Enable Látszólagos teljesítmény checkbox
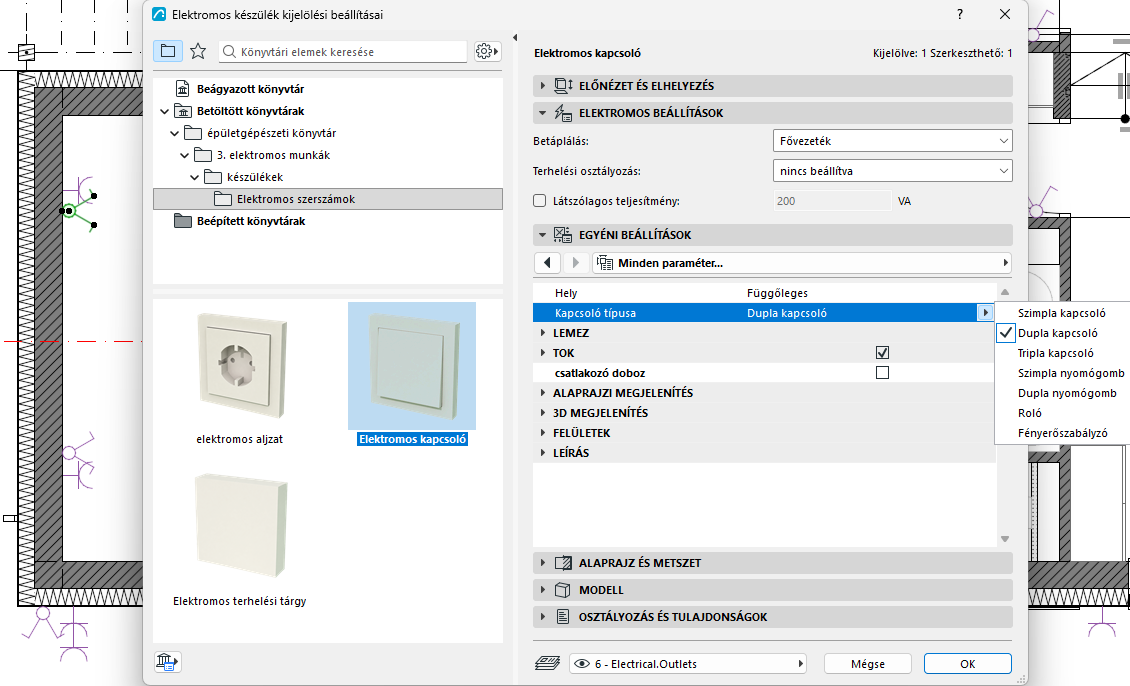1130x686 pixels. [539, 201]
